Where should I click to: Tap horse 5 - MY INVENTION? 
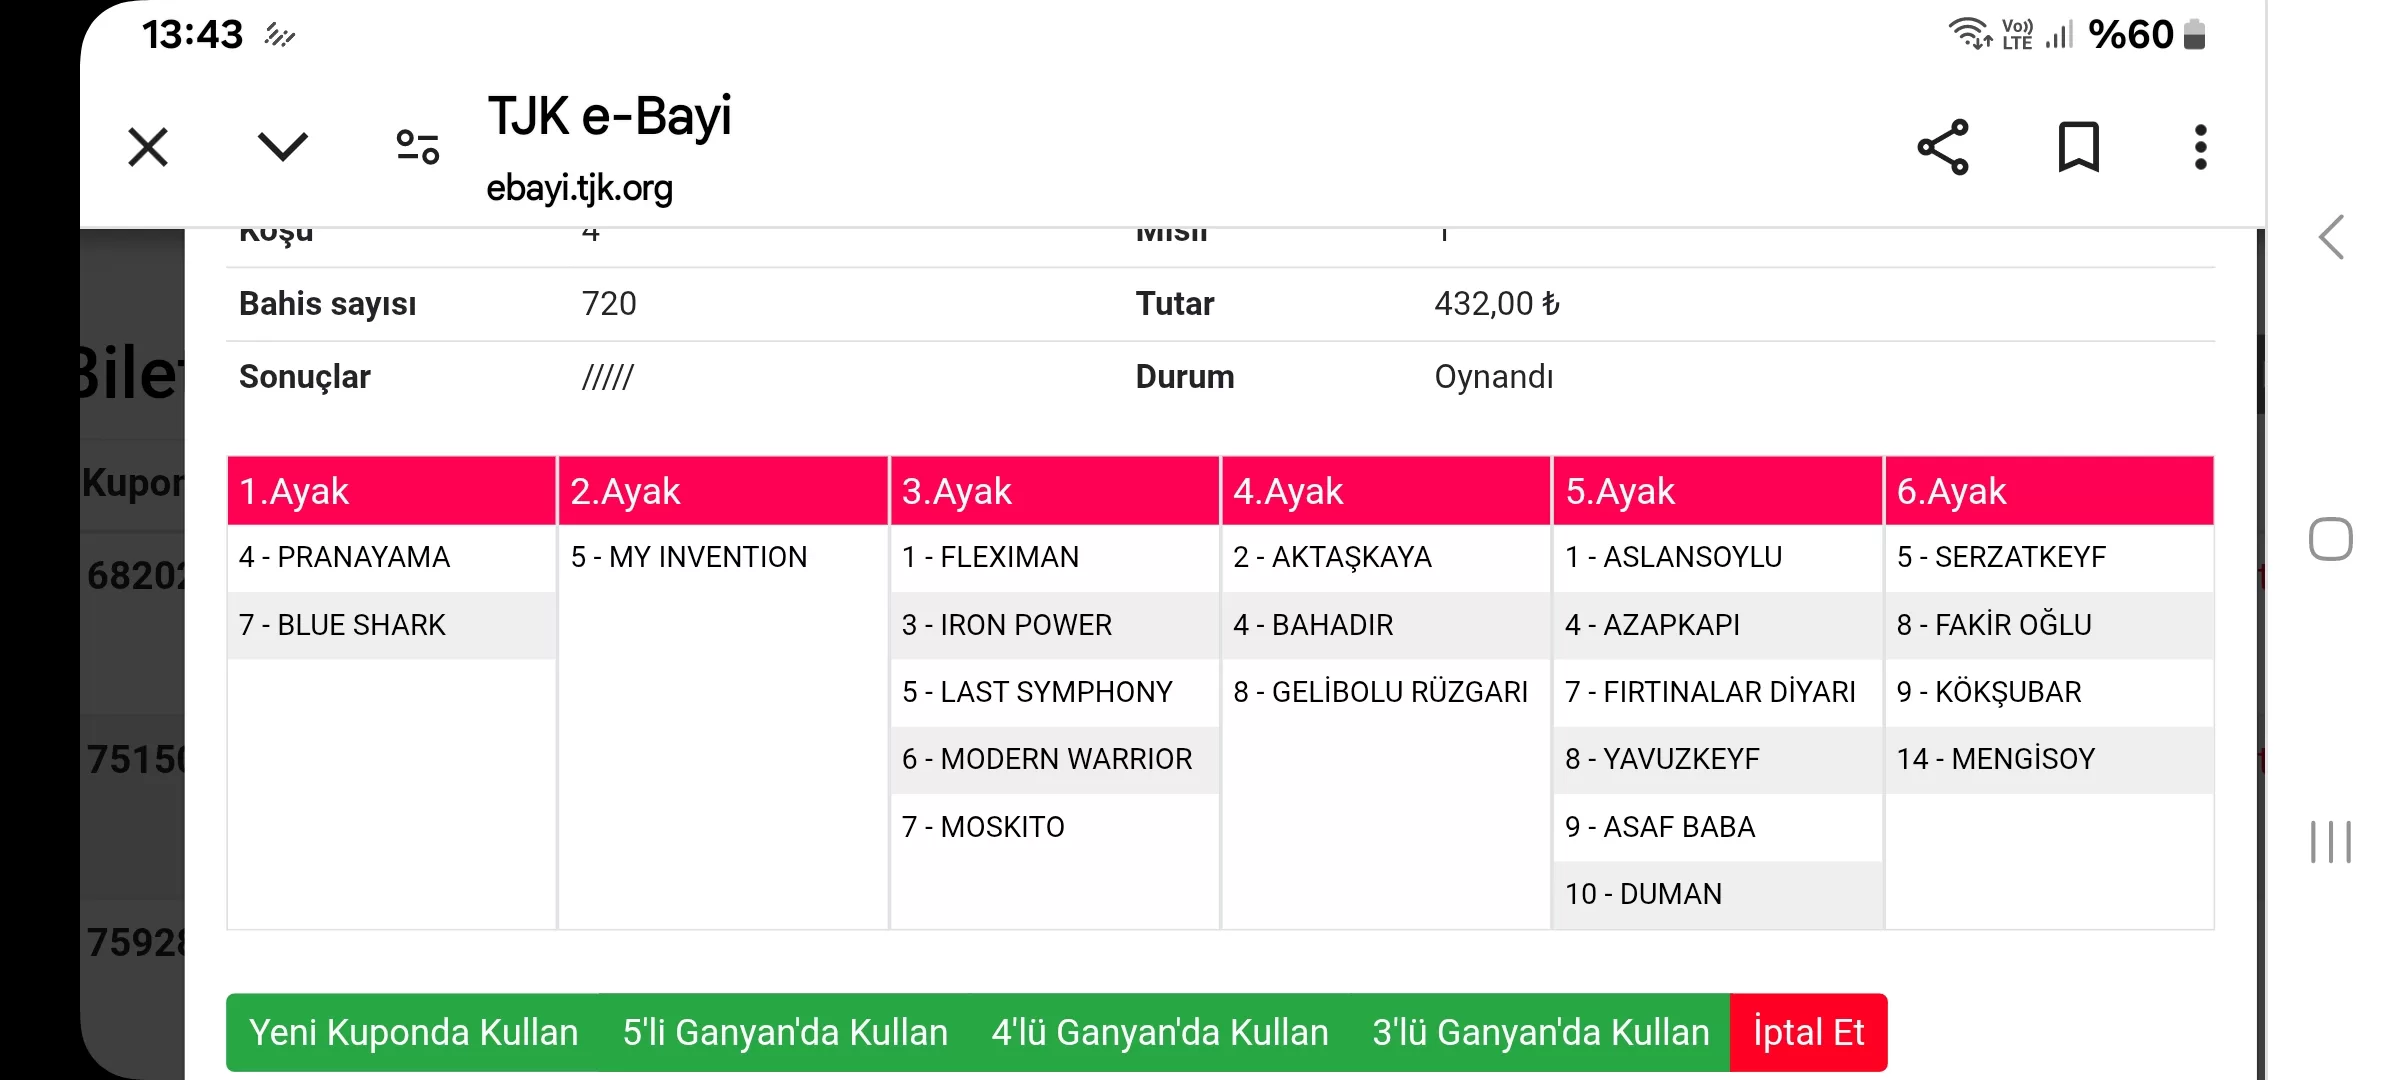689,557
